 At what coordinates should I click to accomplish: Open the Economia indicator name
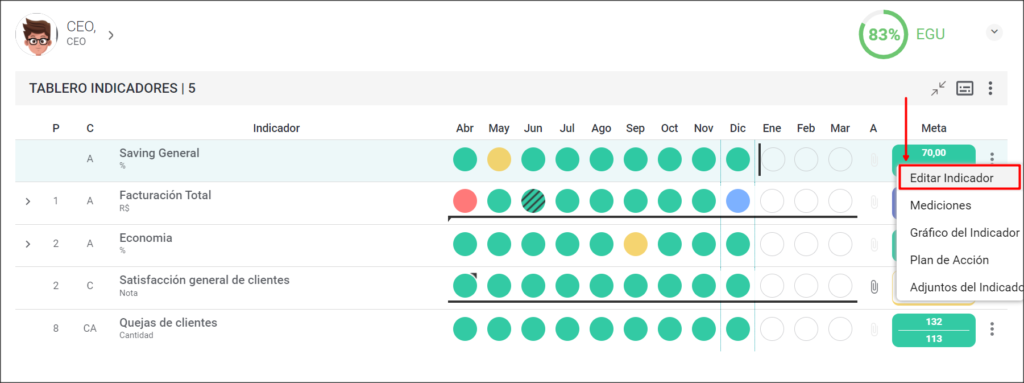[x=146, y=238]
